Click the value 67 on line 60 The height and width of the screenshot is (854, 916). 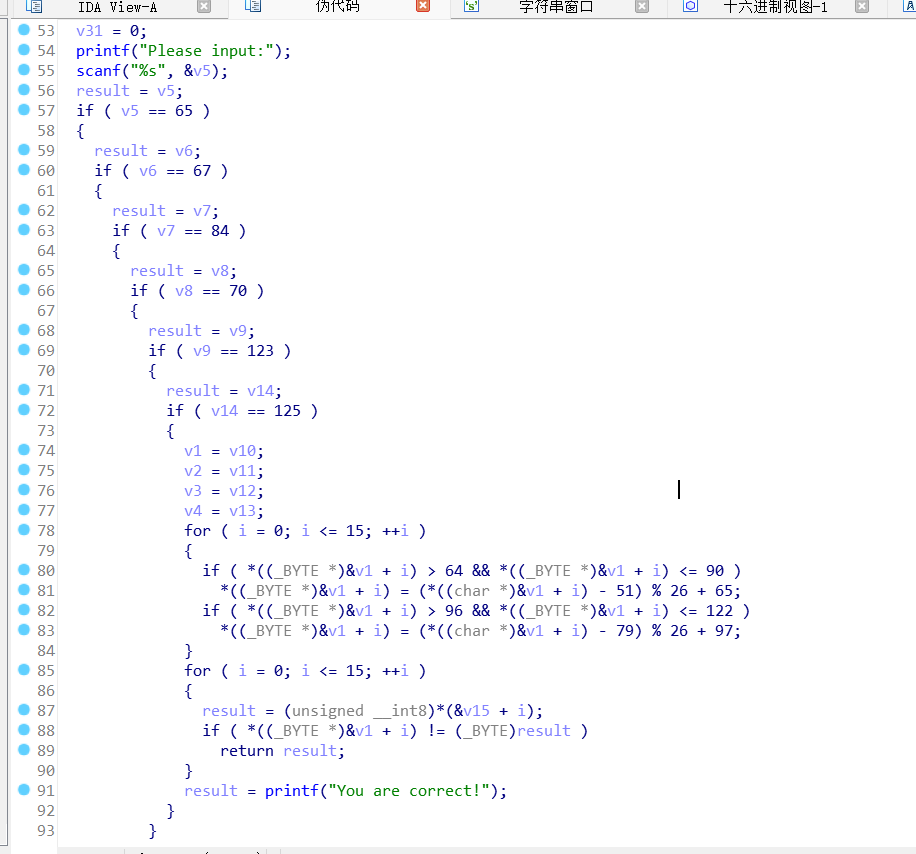202,171
